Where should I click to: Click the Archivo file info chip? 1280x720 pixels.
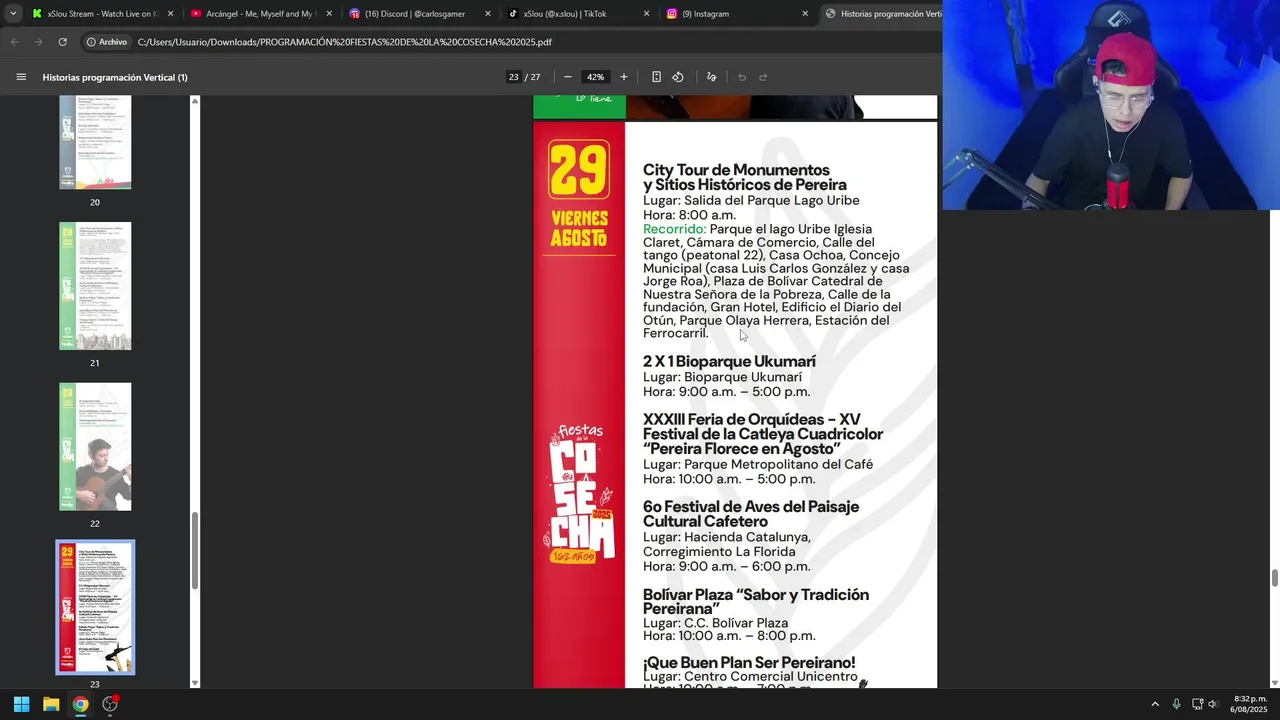tap(106, 42)
